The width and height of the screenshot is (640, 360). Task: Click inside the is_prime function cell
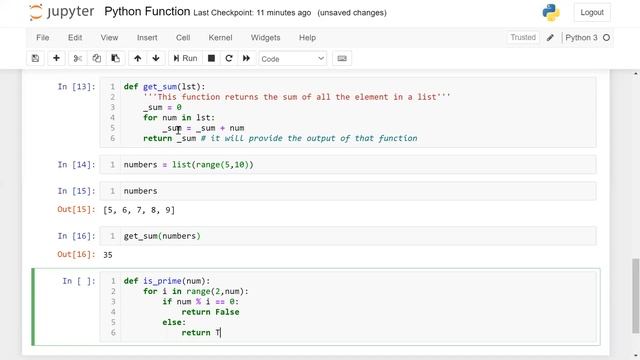348,307
